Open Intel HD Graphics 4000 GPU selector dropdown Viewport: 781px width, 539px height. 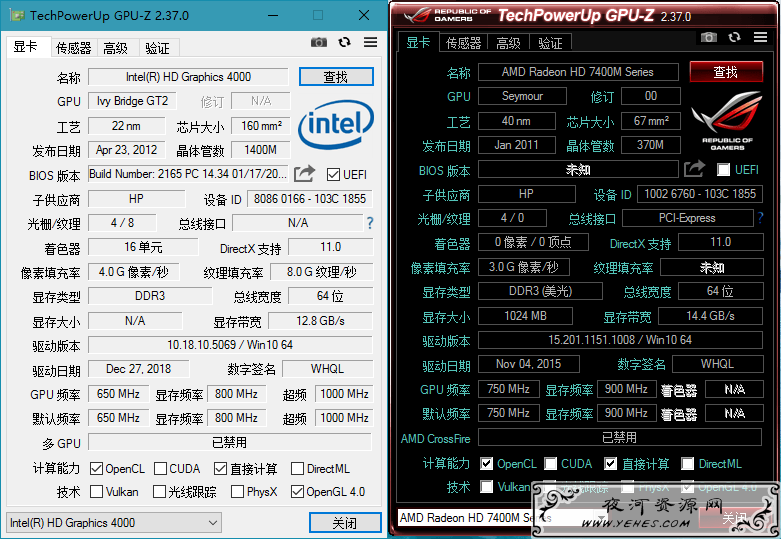click(114, 523)
